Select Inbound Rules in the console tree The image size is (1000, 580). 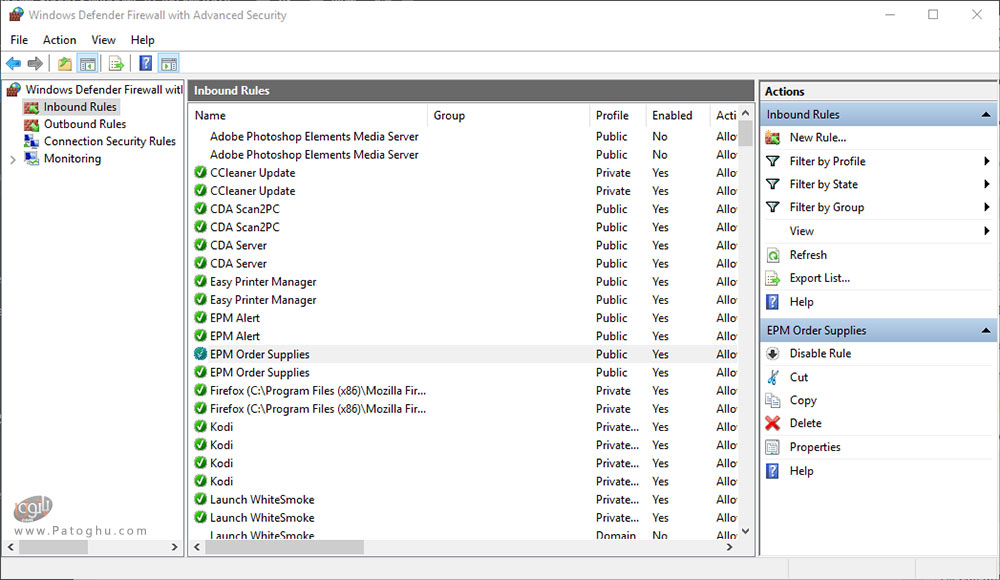pos(80,107)
